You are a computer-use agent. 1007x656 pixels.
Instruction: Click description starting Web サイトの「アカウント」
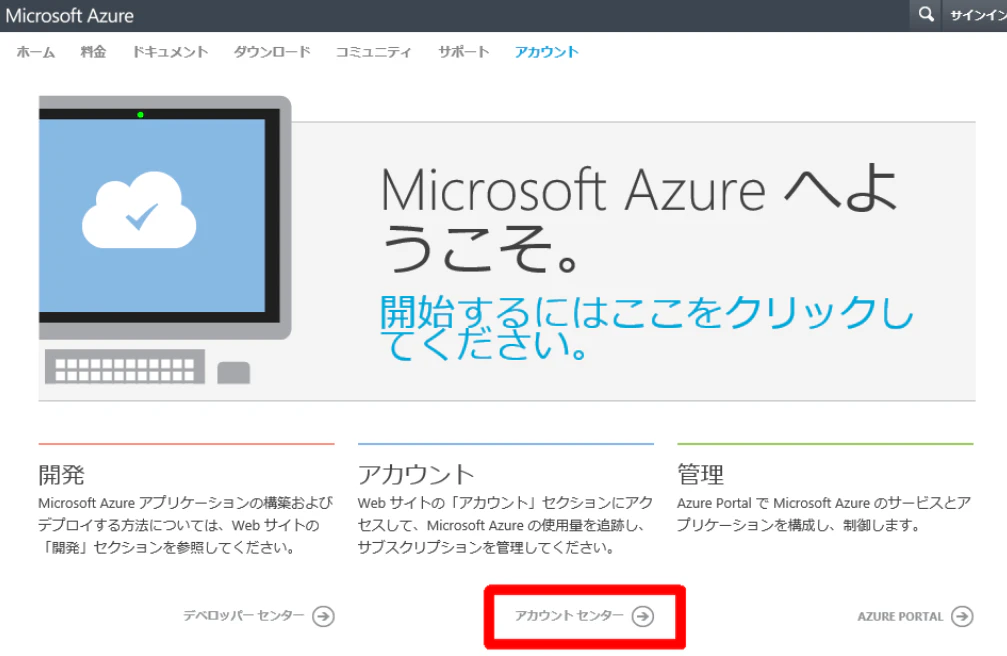pos(505,525)
